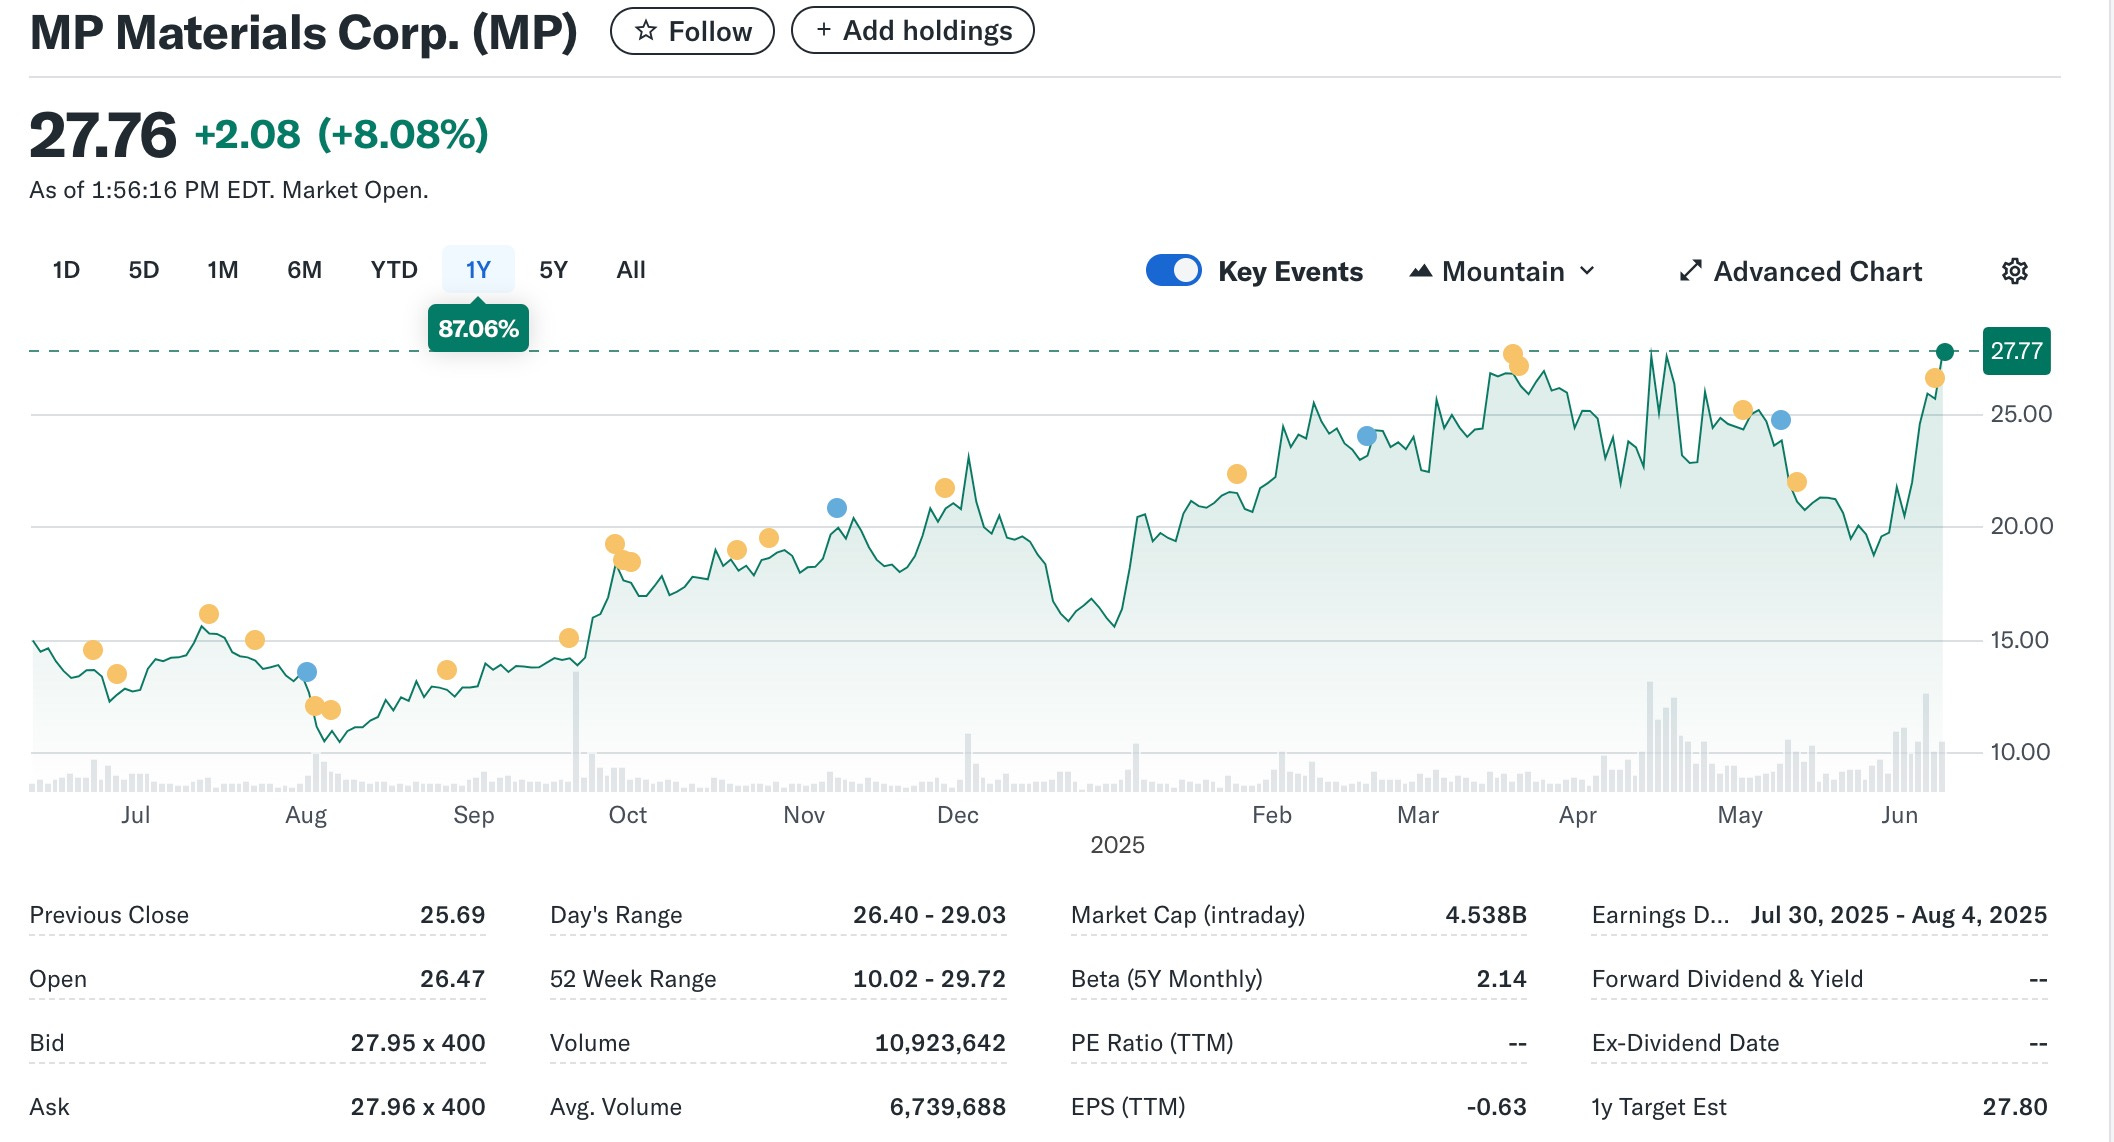
Task: Select the 6M time range tab
Action: coord(304,270)
